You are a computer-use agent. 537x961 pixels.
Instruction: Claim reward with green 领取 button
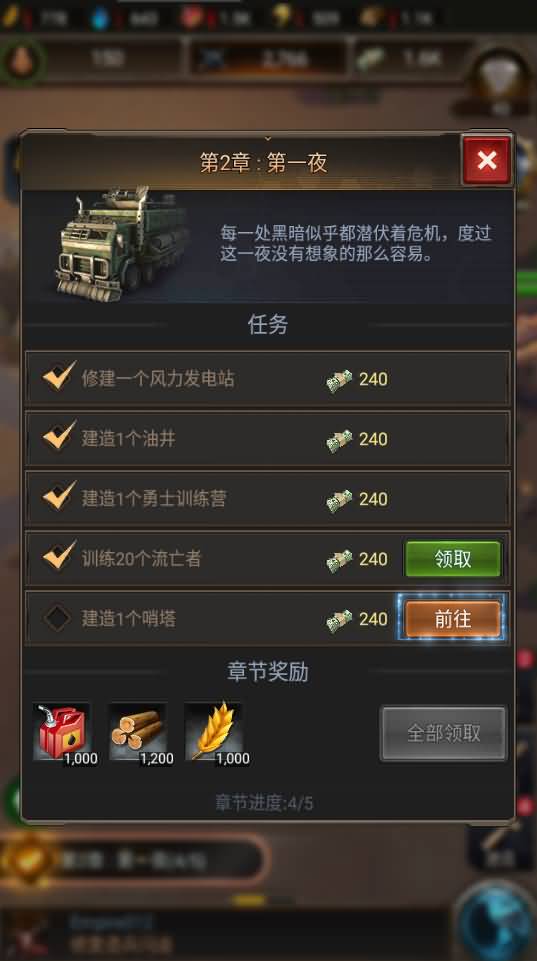pyautogui.click(x=453, y=558)
